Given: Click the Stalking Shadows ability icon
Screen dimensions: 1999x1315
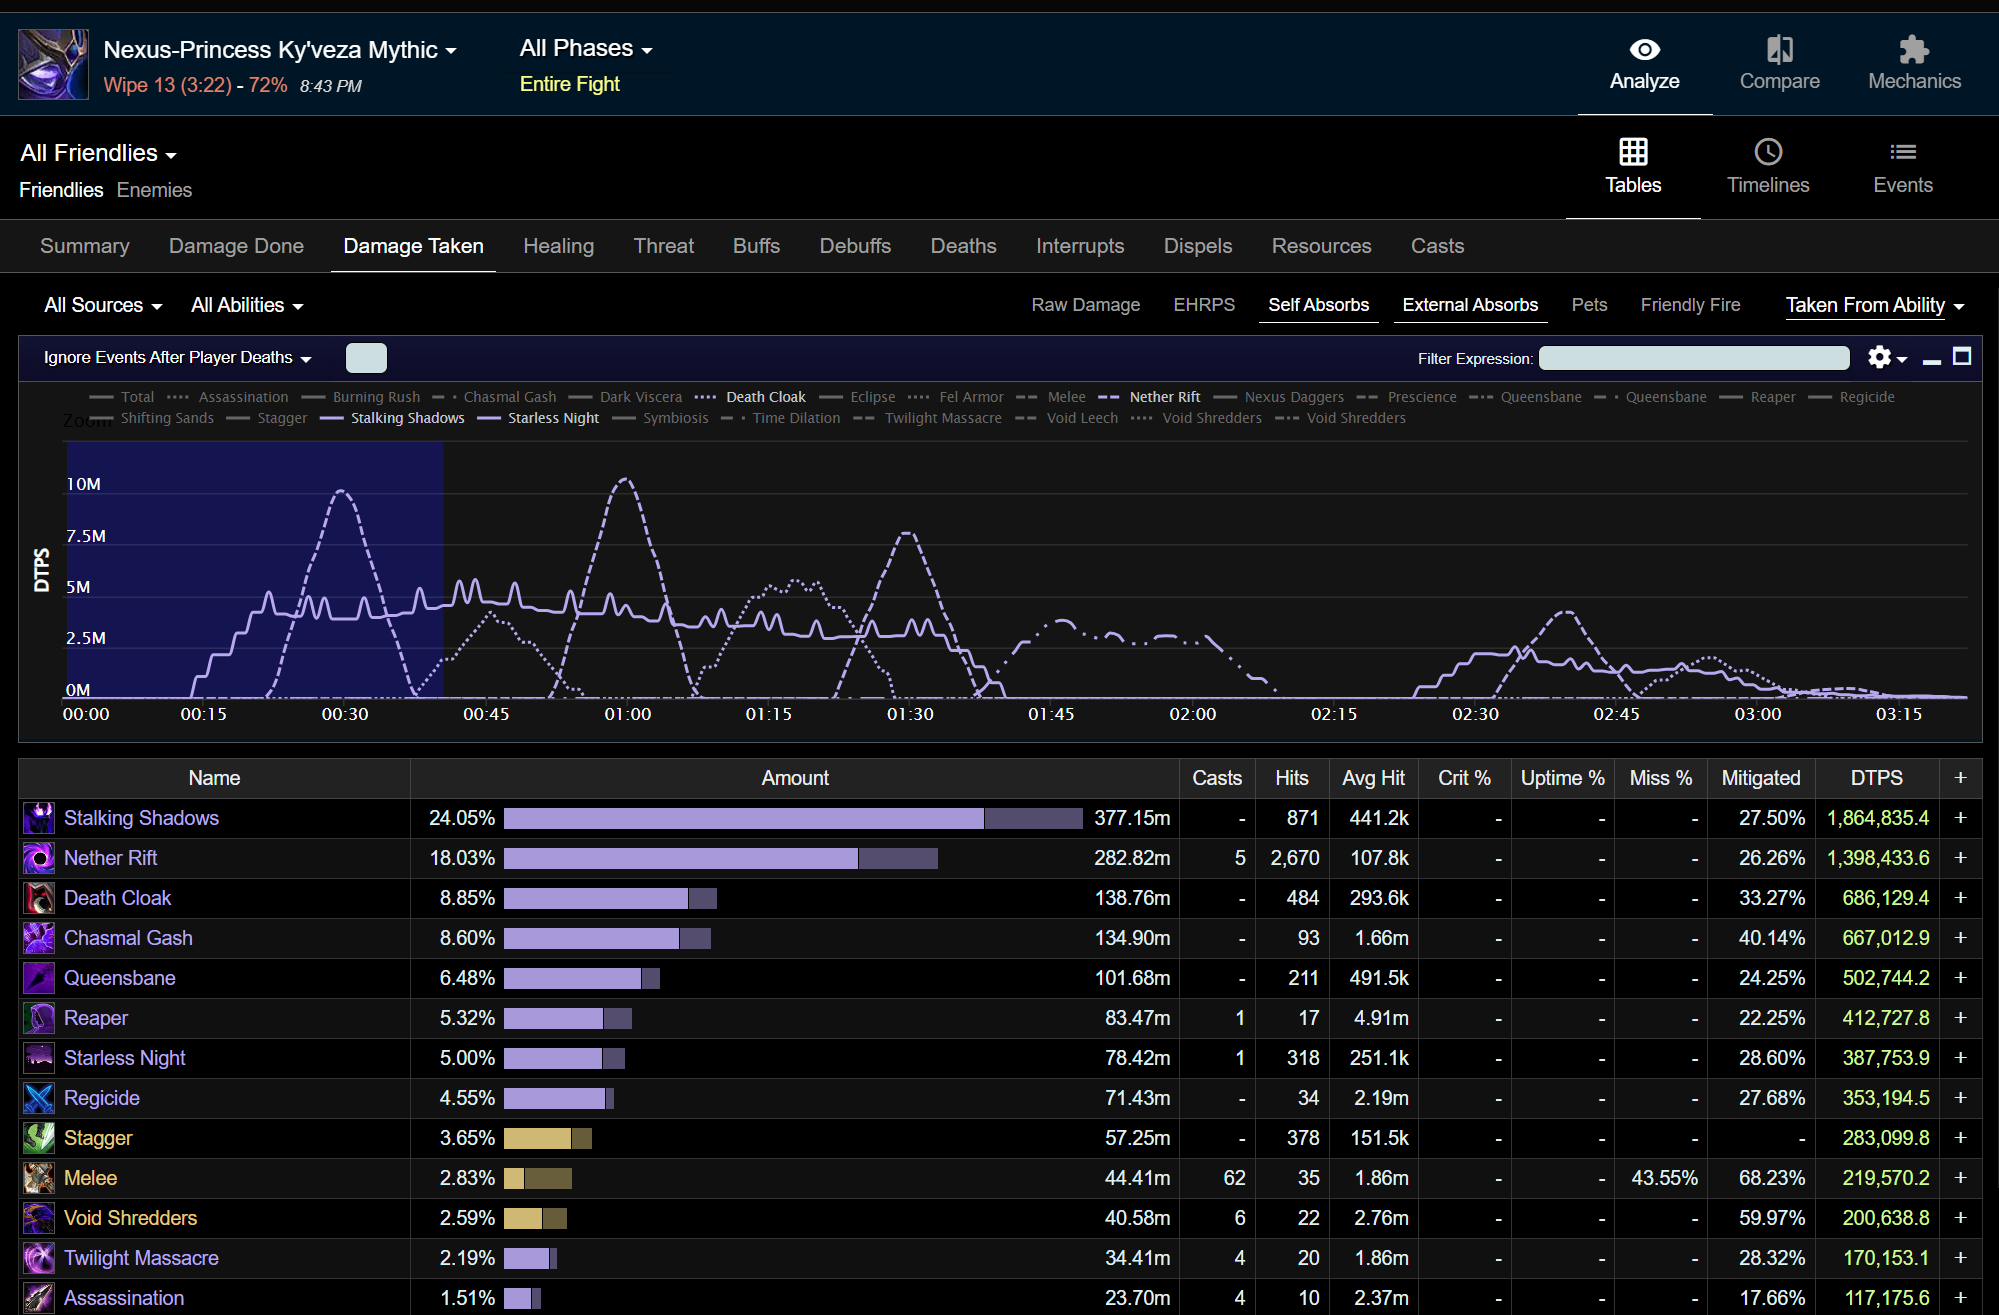Looking at the screenshot, I should pyautogui.click(x=39, y=818).
